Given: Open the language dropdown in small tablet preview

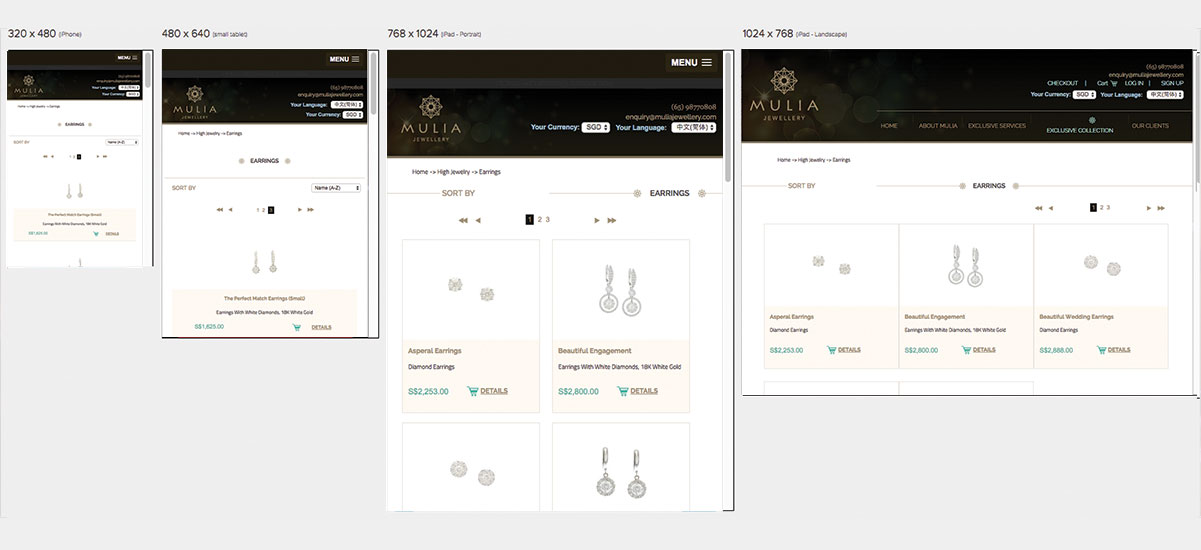Looking at the screenshot, I should (346, 105).
